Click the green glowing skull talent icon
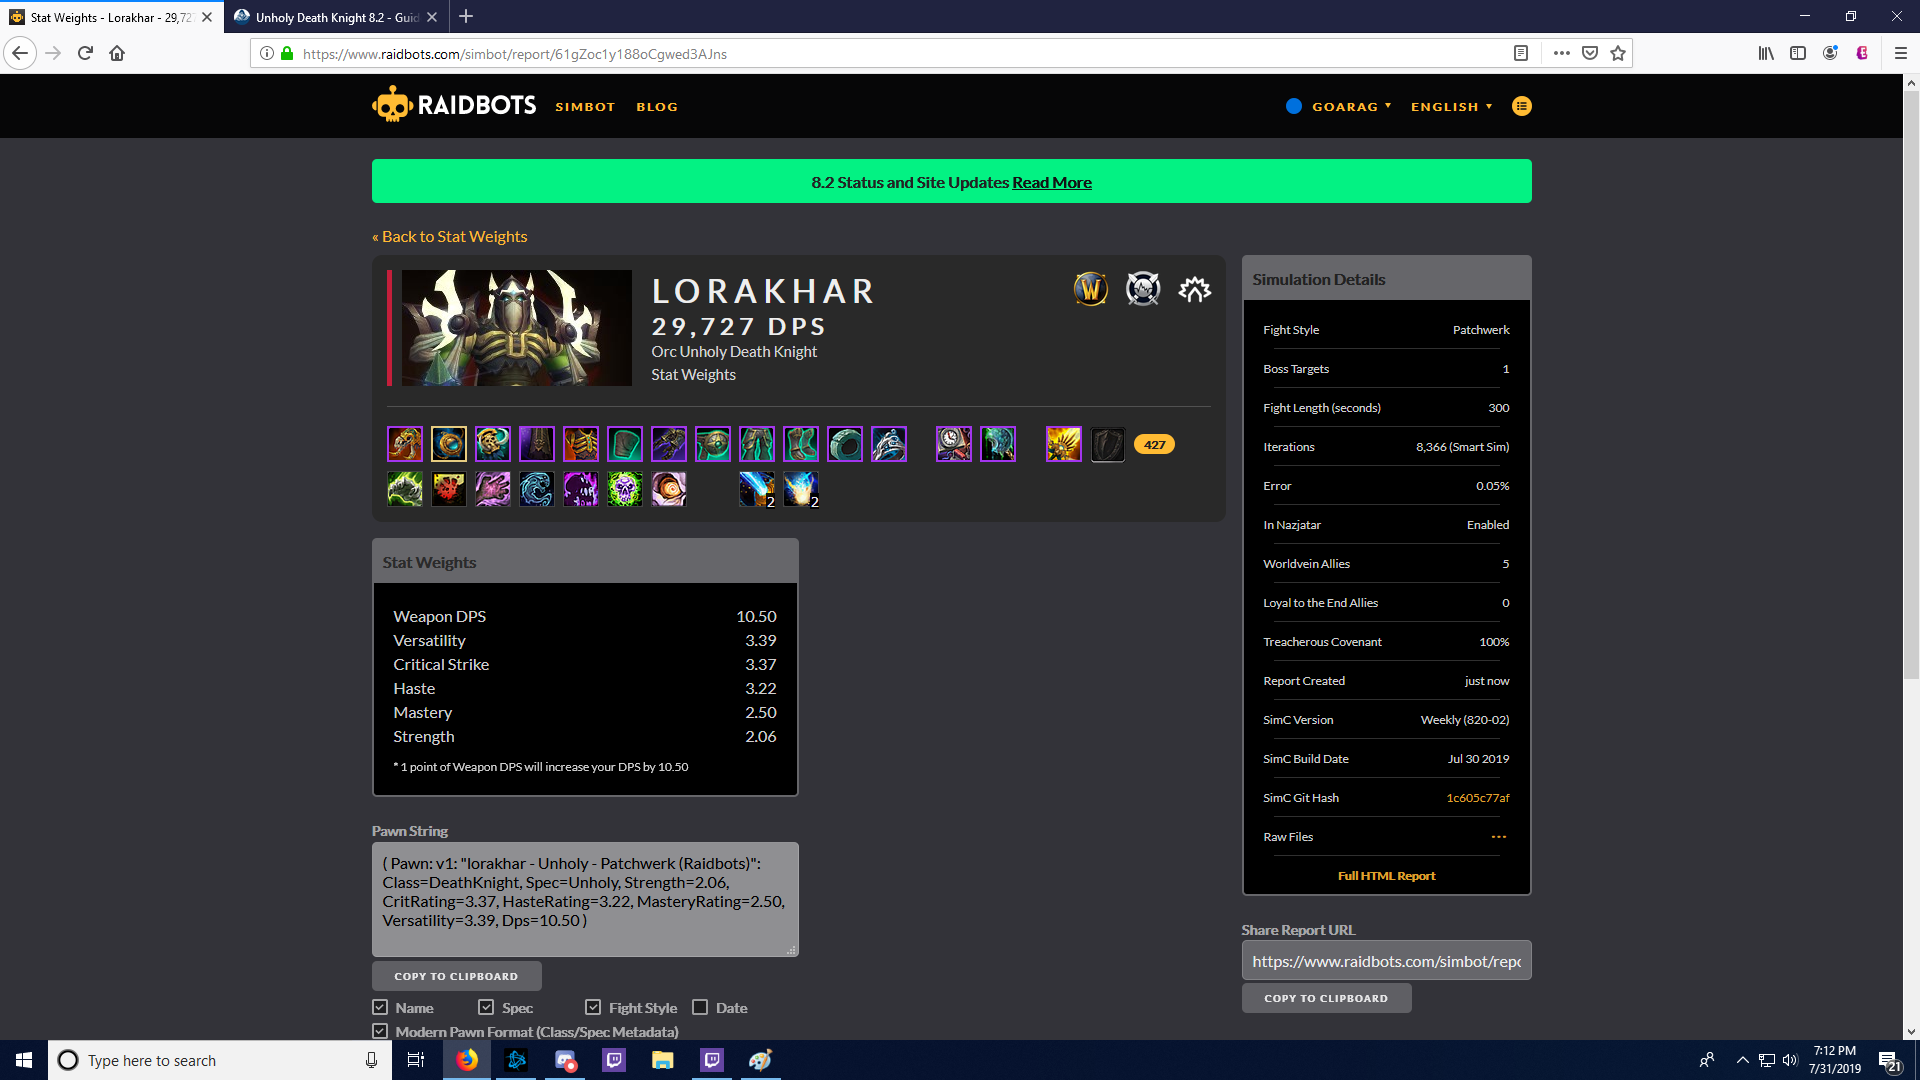Viewport: 1920px width, 1080px height. coord(625,489)
